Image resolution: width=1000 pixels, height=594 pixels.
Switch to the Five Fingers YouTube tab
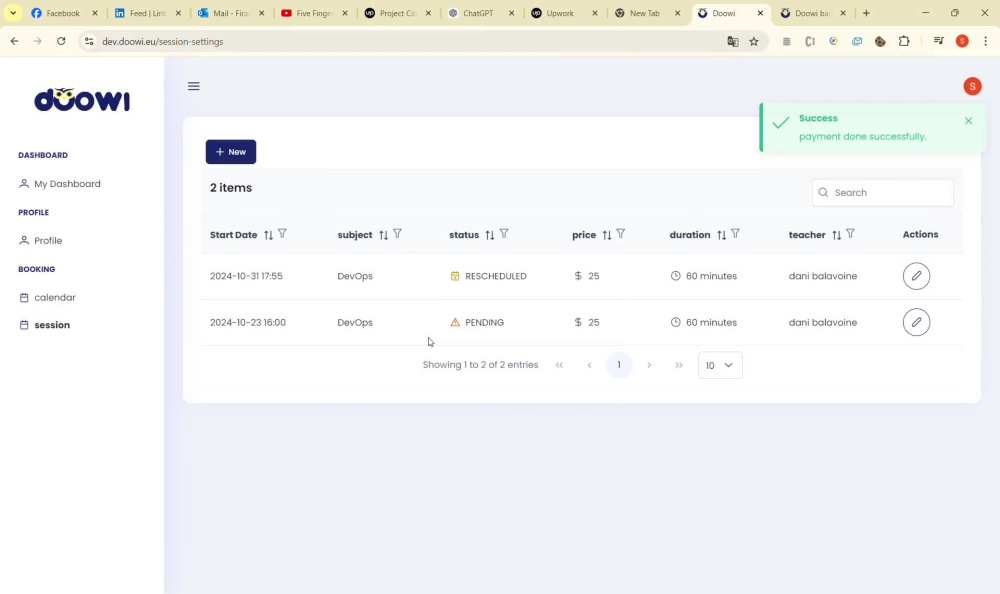click(x=314, y=13)
